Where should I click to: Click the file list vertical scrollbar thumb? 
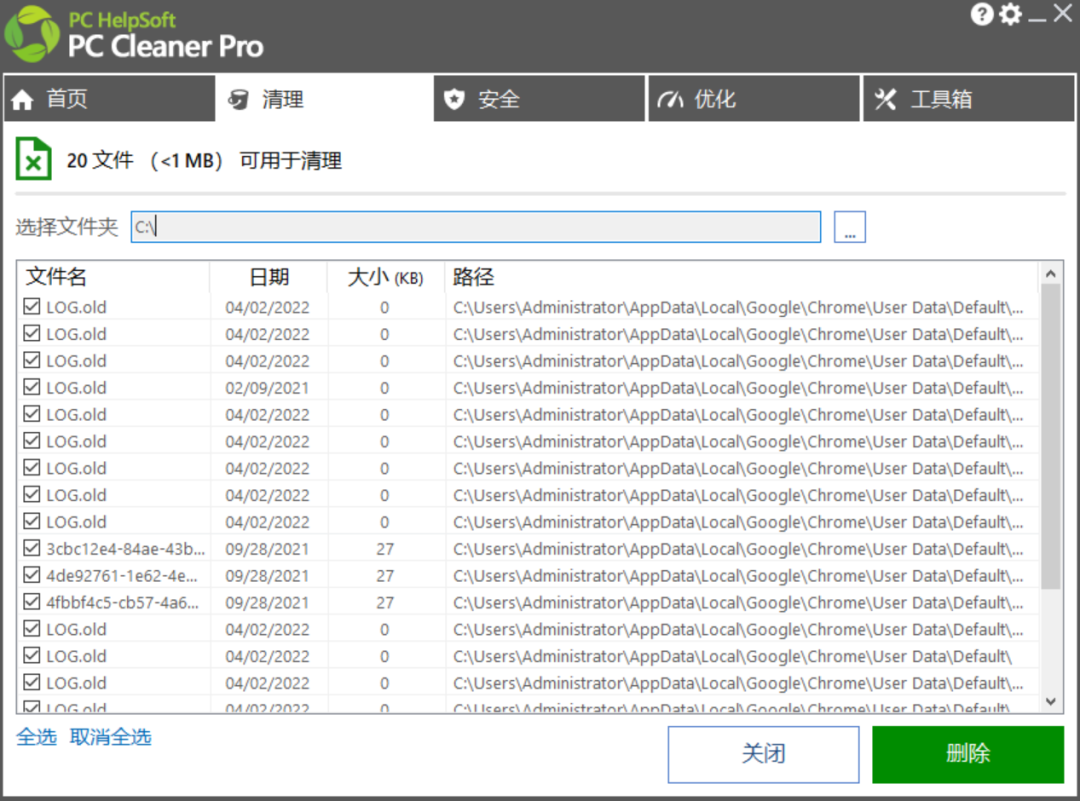pyautogui.click(x=1050, y=437)
